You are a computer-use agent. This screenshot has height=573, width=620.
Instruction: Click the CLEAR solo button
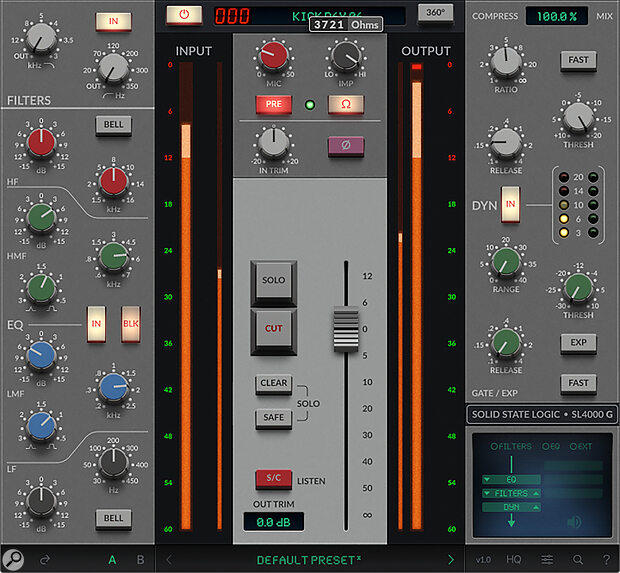click(274, 384)
